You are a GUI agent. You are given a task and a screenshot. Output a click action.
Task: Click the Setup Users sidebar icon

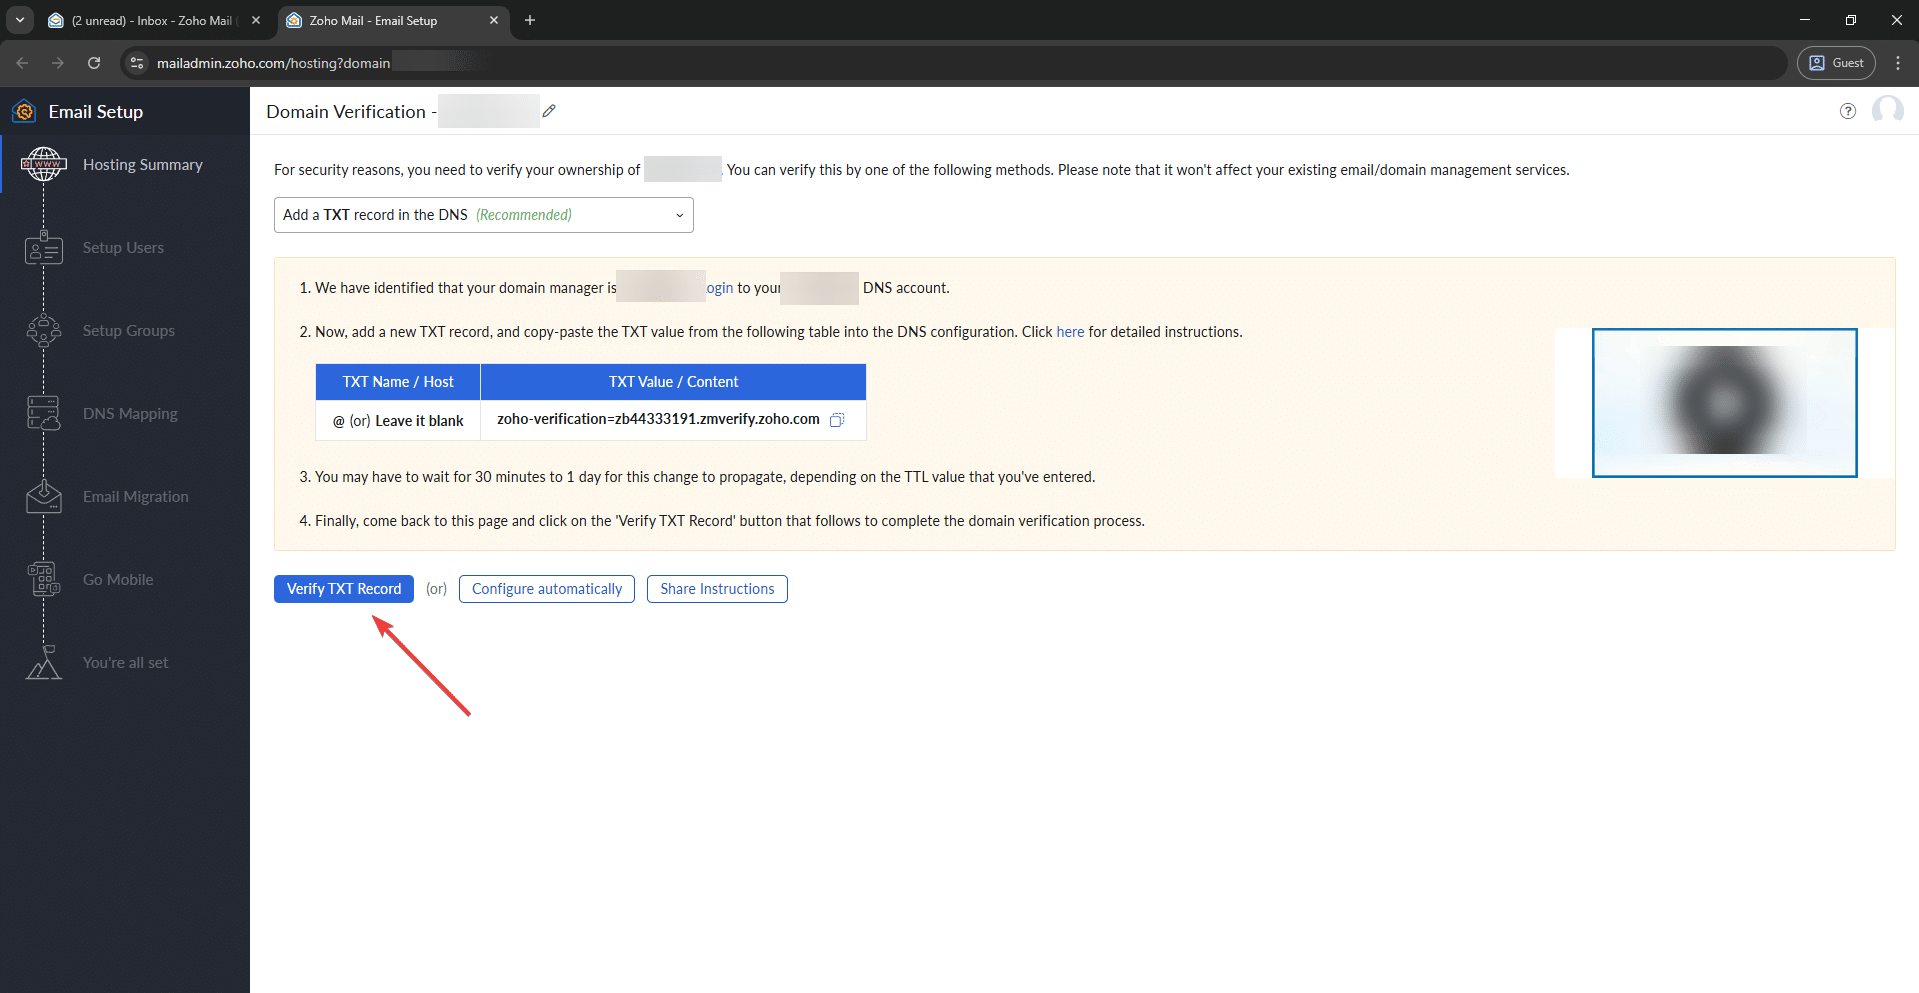(44, 248)
